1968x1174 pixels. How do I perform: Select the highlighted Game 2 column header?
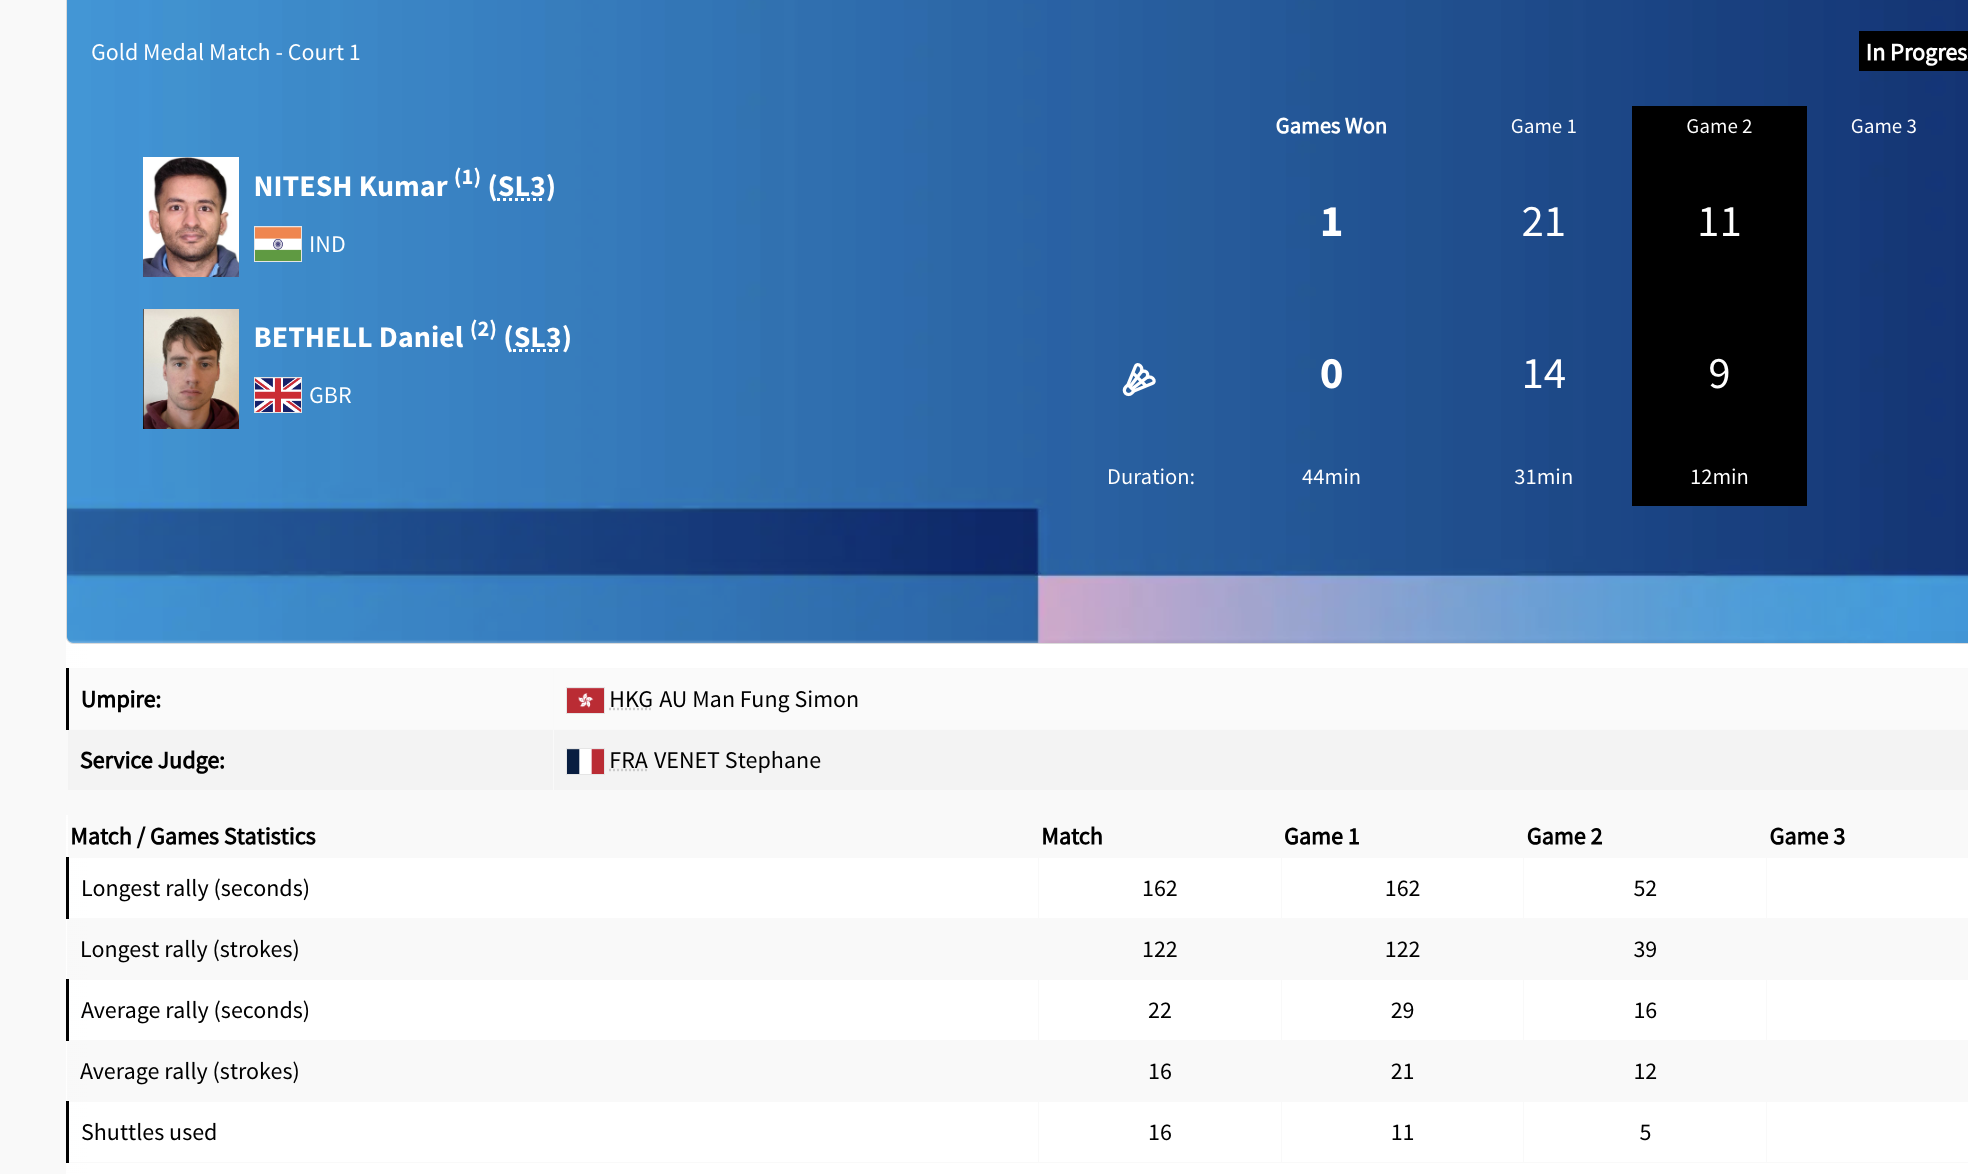coord(1718,127)
